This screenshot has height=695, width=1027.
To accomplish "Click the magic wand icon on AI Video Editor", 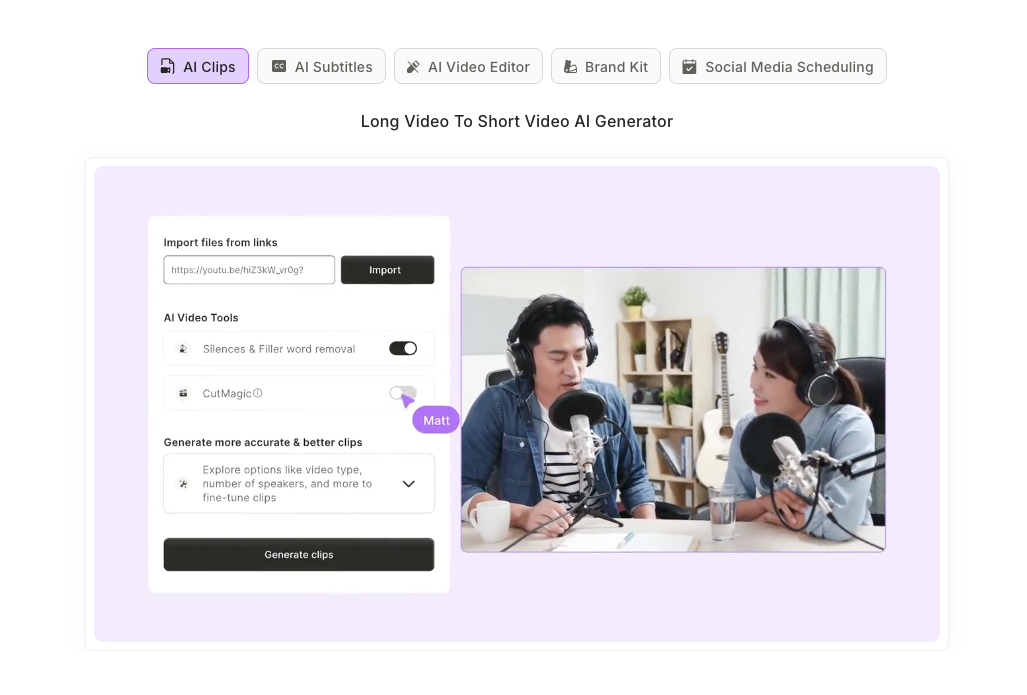I will click(x=413, y=67).
